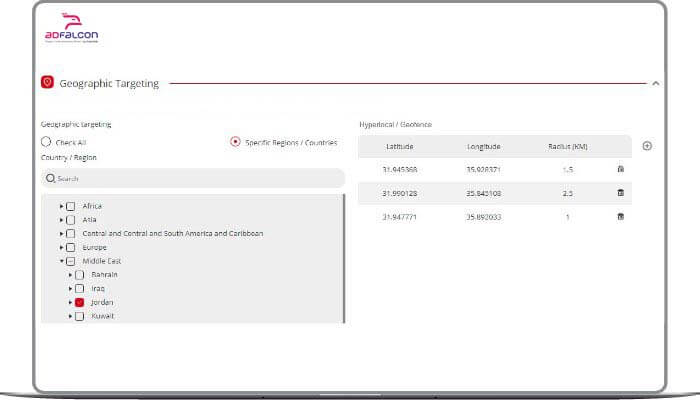Screen dimensions: 700x400
Task: Select the Check All radio button
Action: pyautogui.click(x=46, y=142)
